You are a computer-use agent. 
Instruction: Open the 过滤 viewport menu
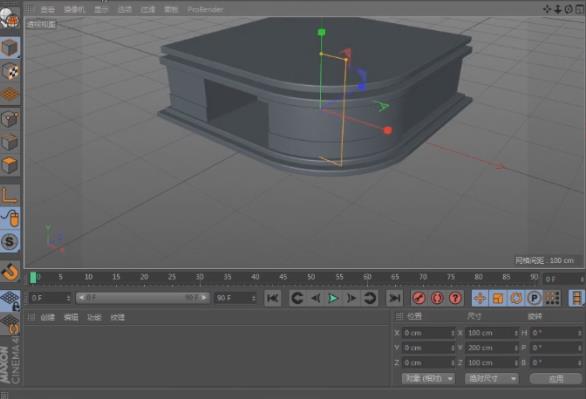(148, 9)
